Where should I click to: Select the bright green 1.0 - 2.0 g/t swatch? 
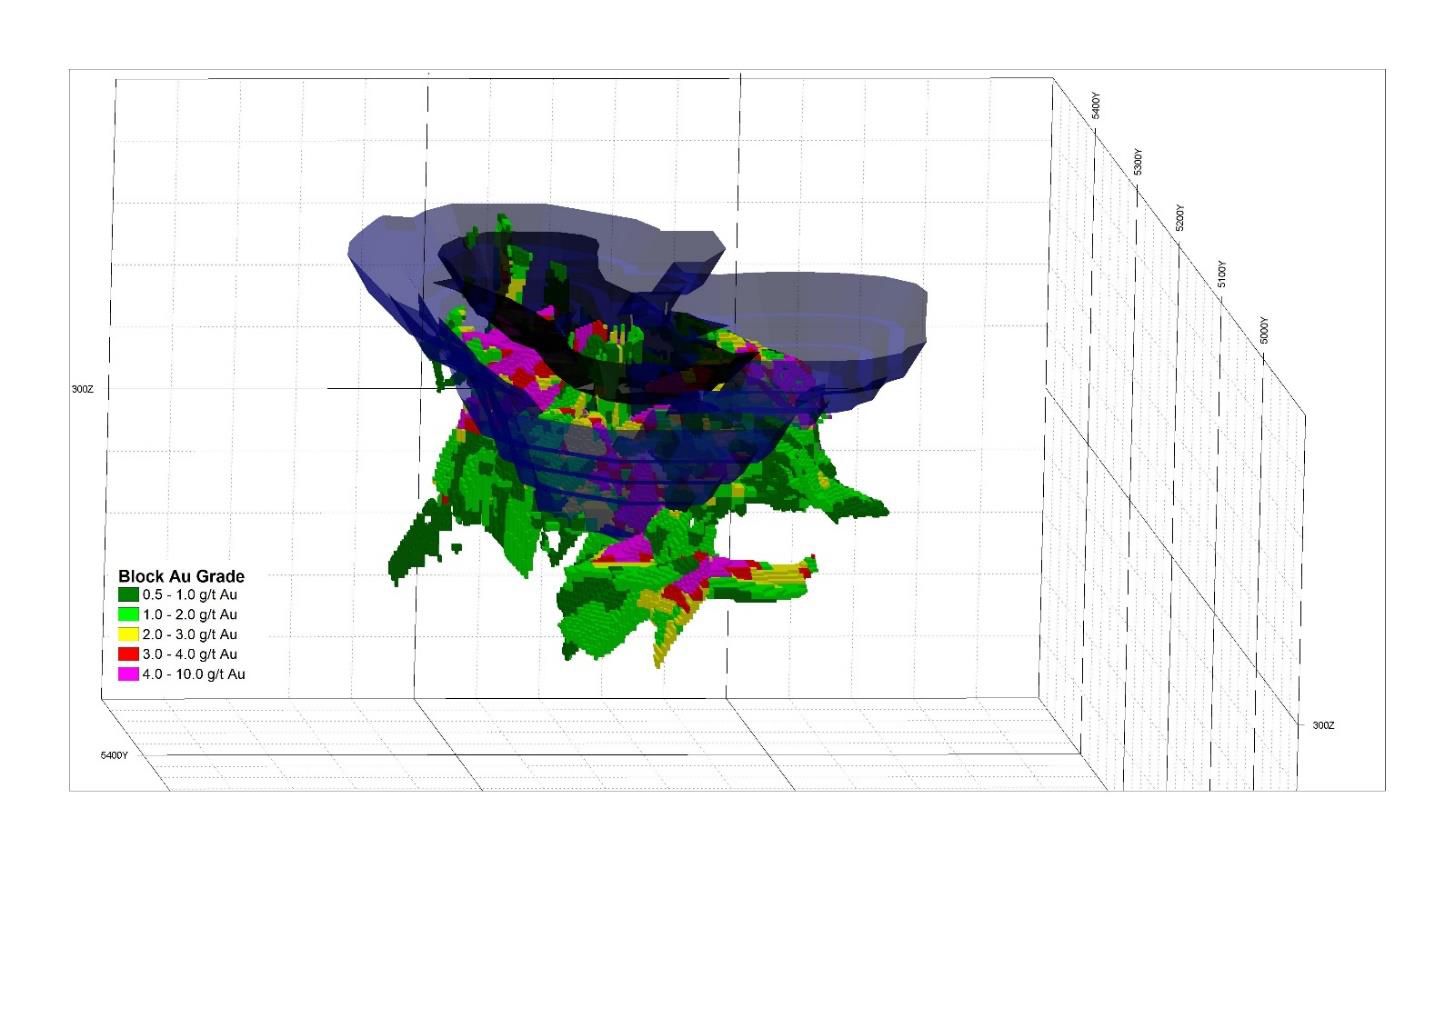click(128, 615)
